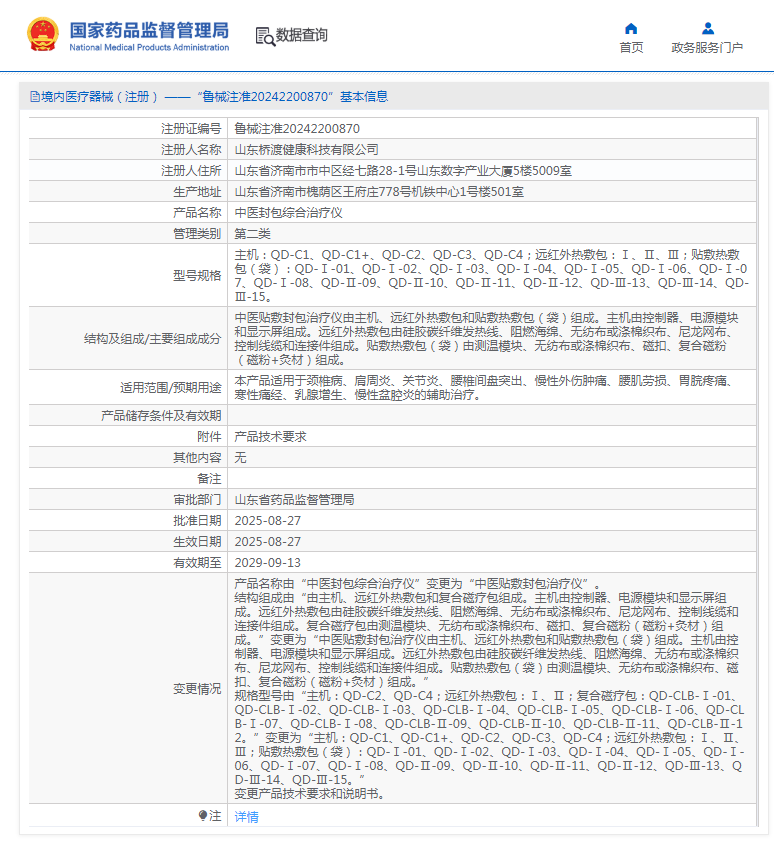Click the national emblem logo
Image resolution: width=774 pixels, height=848 pixels.
(x=43, y=35)
